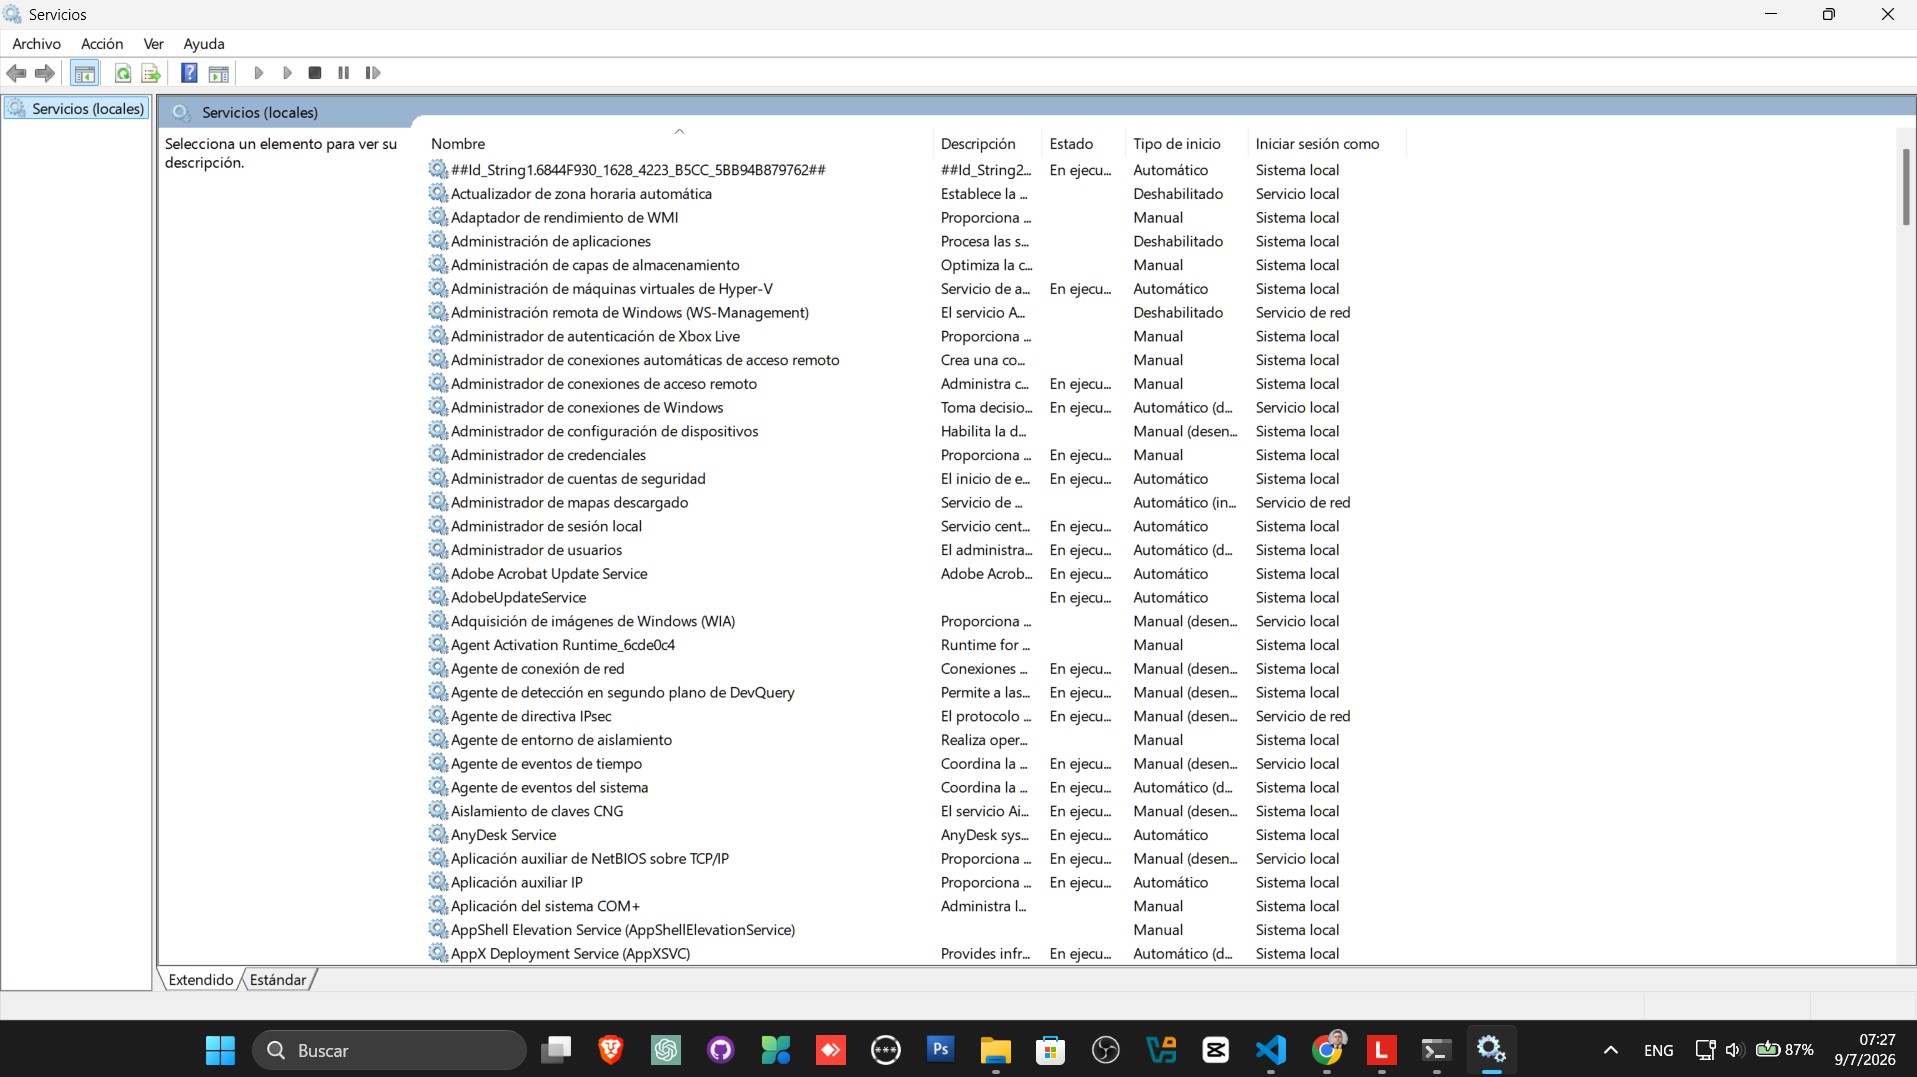Screen dimensions: 1917x1077
Task: Click gear icon of Agente de eventos de tiempo
Action: (x=438, y=763)
